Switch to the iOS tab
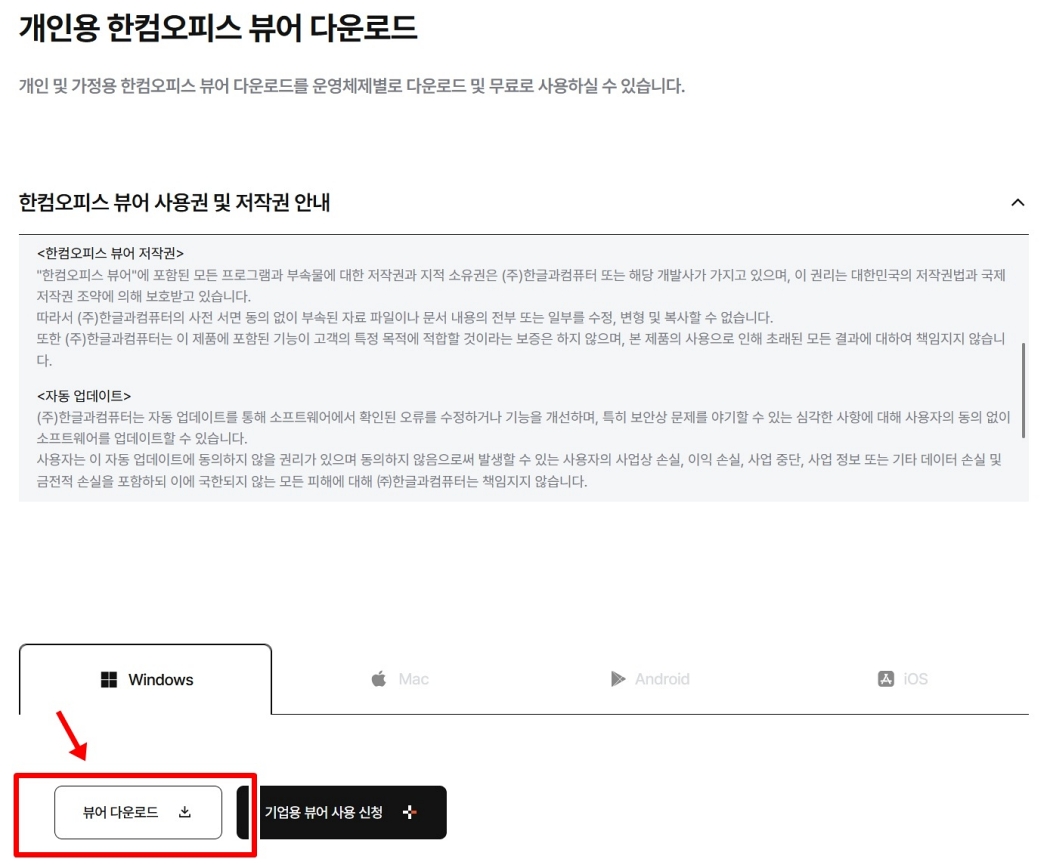The image size is (1050, 865). pos(903,679)
